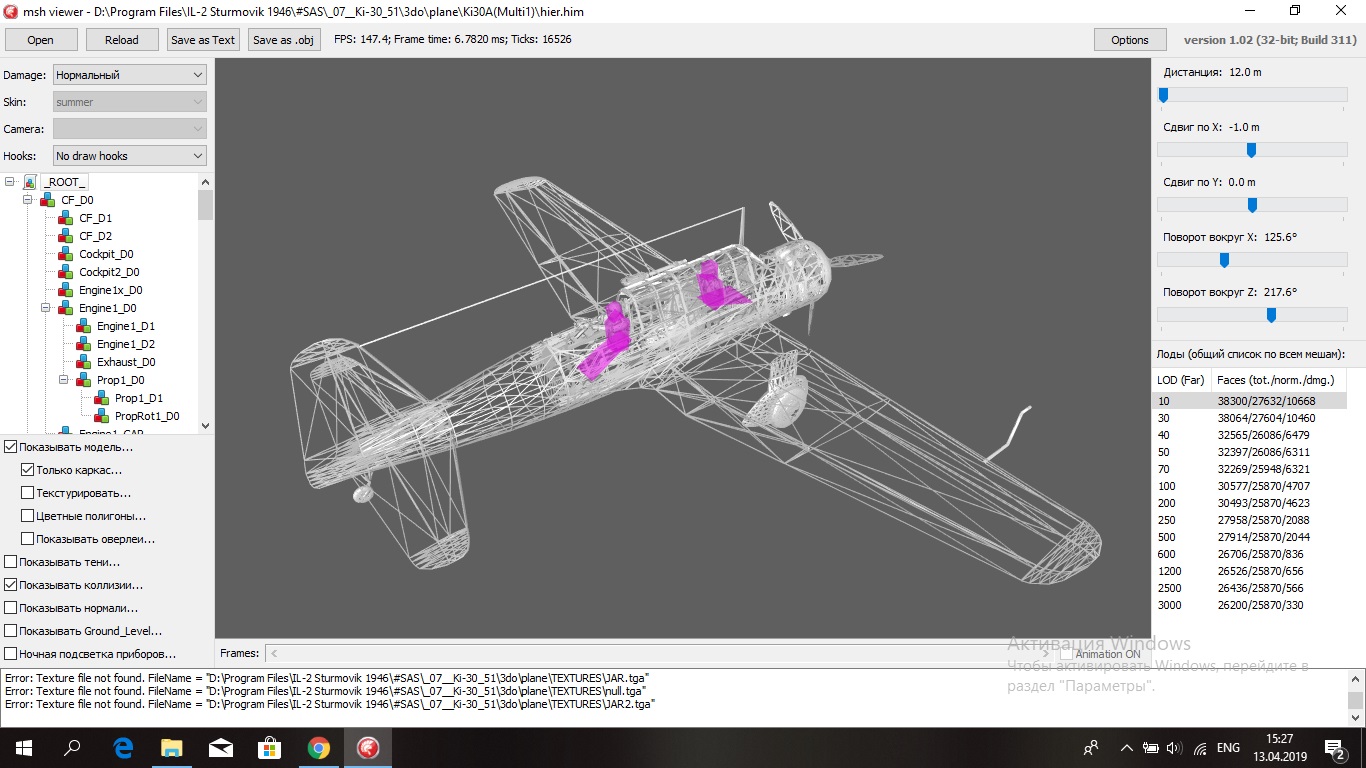Viewport: 1366px width, 768px height.
Task: Select the CF_D2 mesh icon
Action: tap(66, 236)
